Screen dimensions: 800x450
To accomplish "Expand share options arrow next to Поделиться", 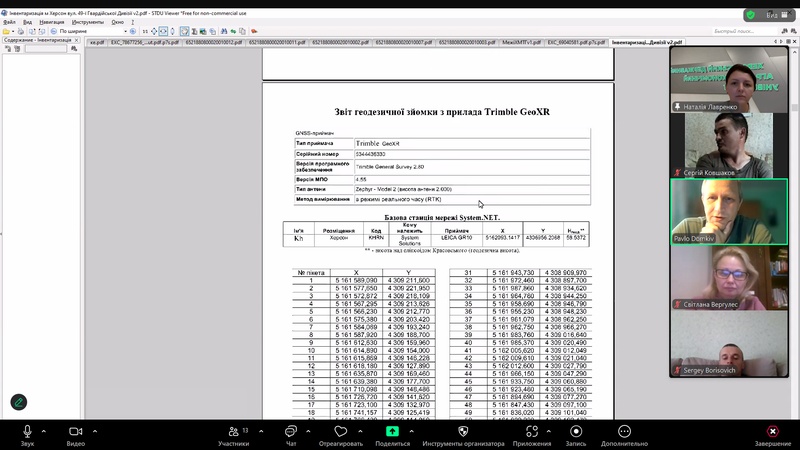I will tap(411, 431).
